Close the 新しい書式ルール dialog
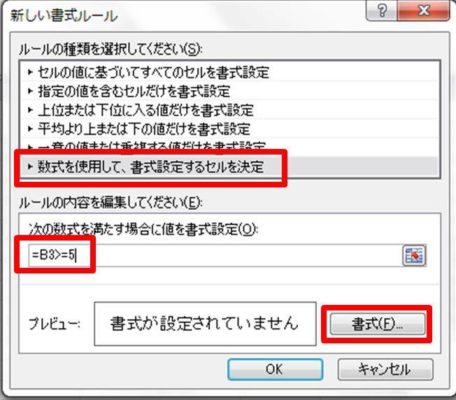 424,11
